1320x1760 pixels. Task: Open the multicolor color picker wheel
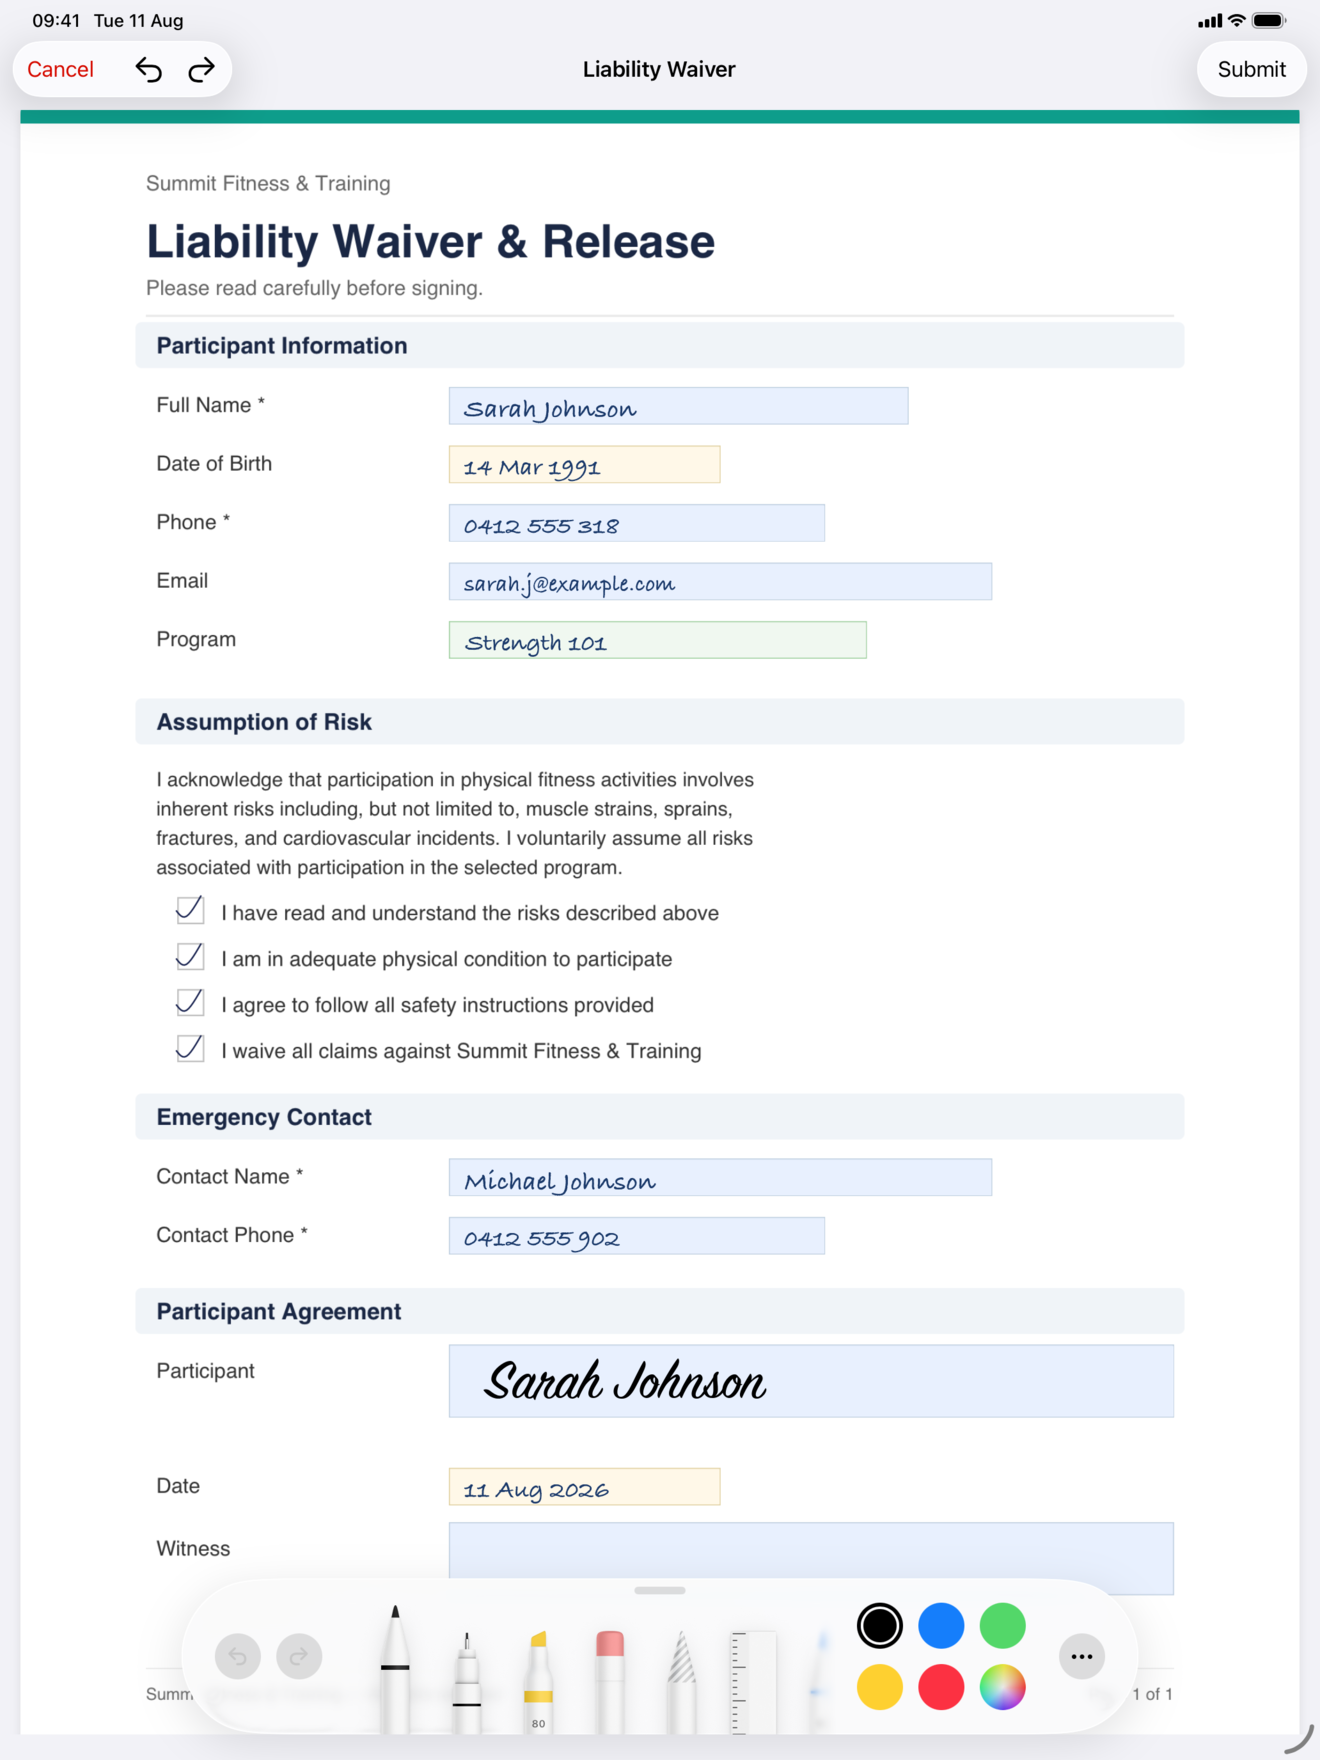[1002, 1687]
